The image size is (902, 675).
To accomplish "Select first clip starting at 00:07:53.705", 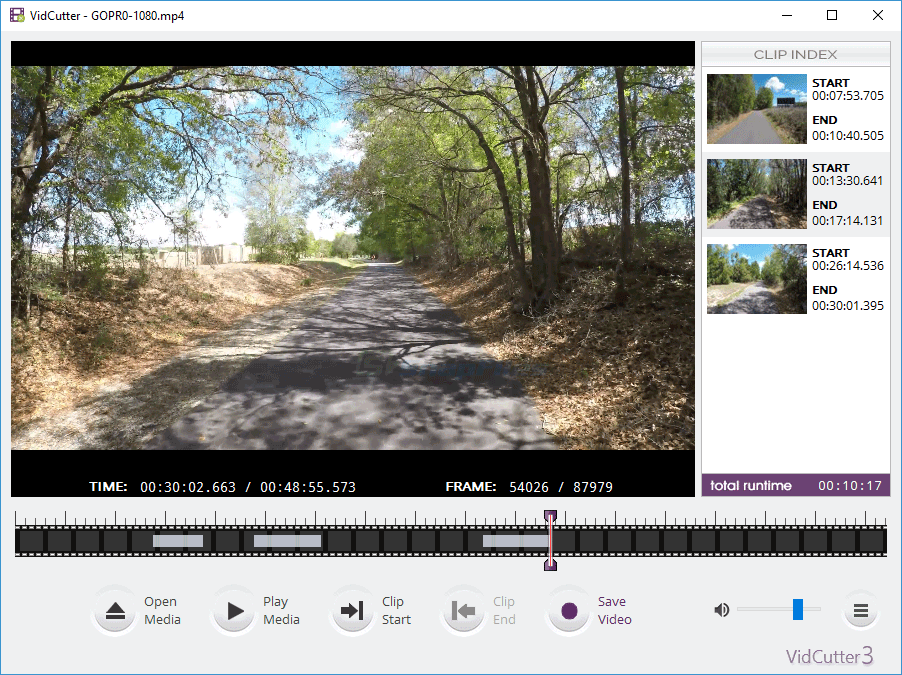I will (795, 109).
